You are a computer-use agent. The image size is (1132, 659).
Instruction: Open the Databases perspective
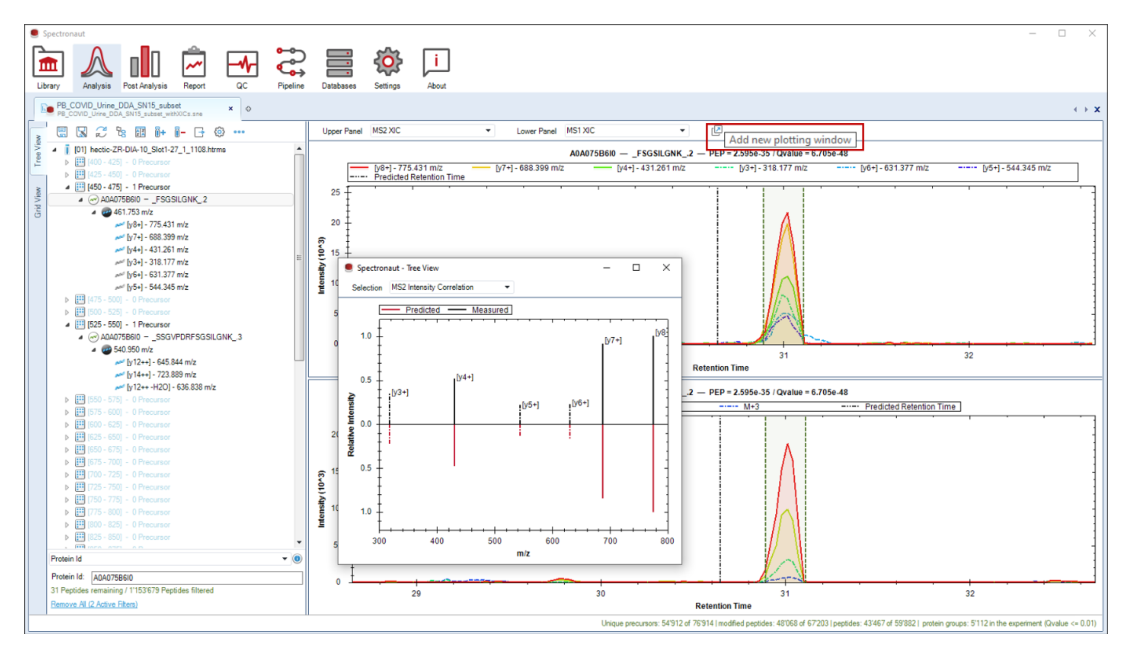339,68
